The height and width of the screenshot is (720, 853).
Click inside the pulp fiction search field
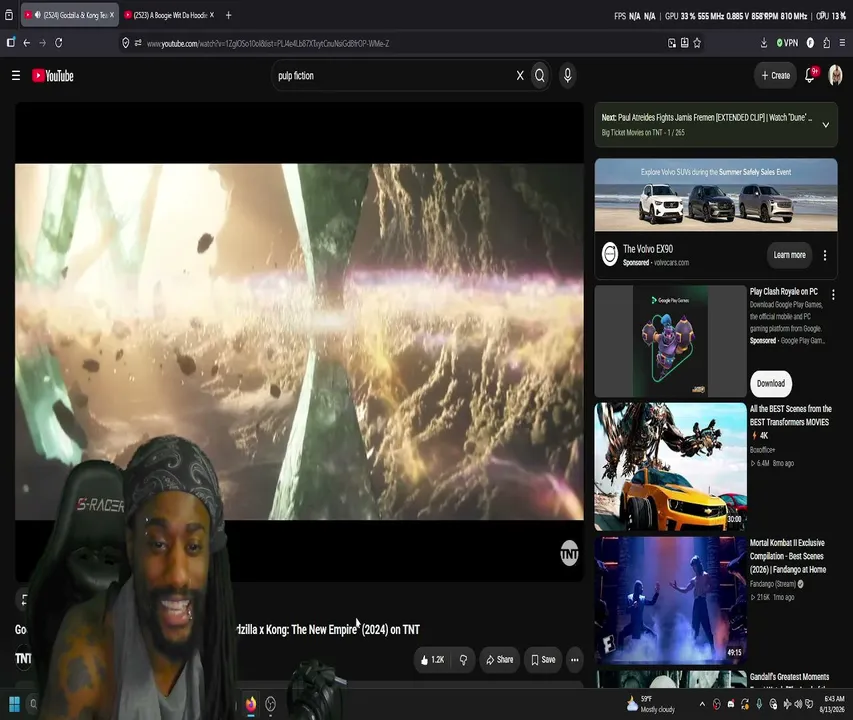click(x=392, y=76)
